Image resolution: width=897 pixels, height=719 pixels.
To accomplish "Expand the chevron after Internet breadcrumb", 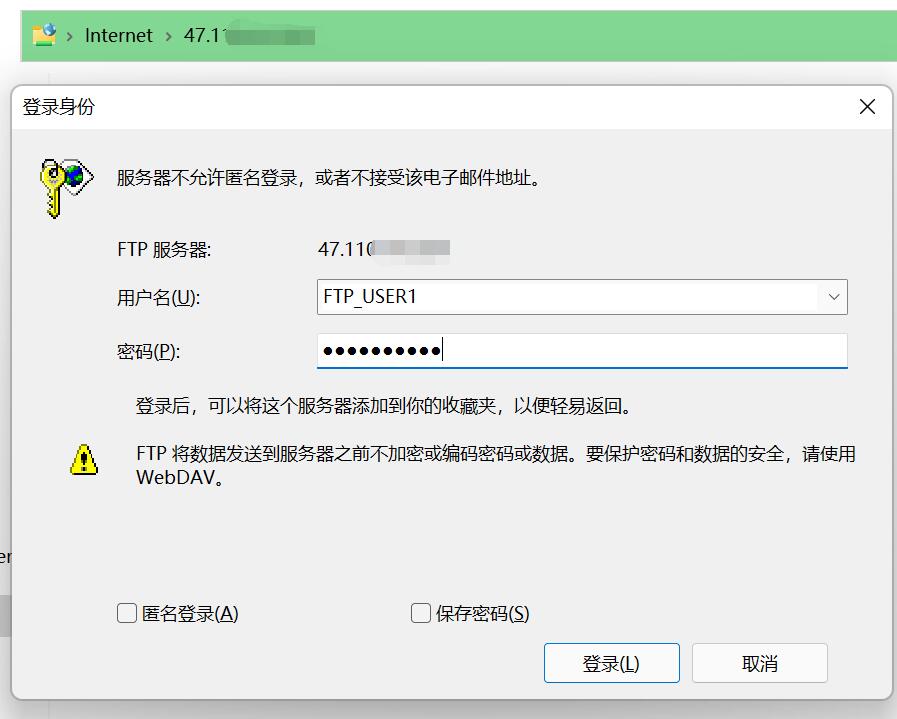I will [x=169, y=36].
